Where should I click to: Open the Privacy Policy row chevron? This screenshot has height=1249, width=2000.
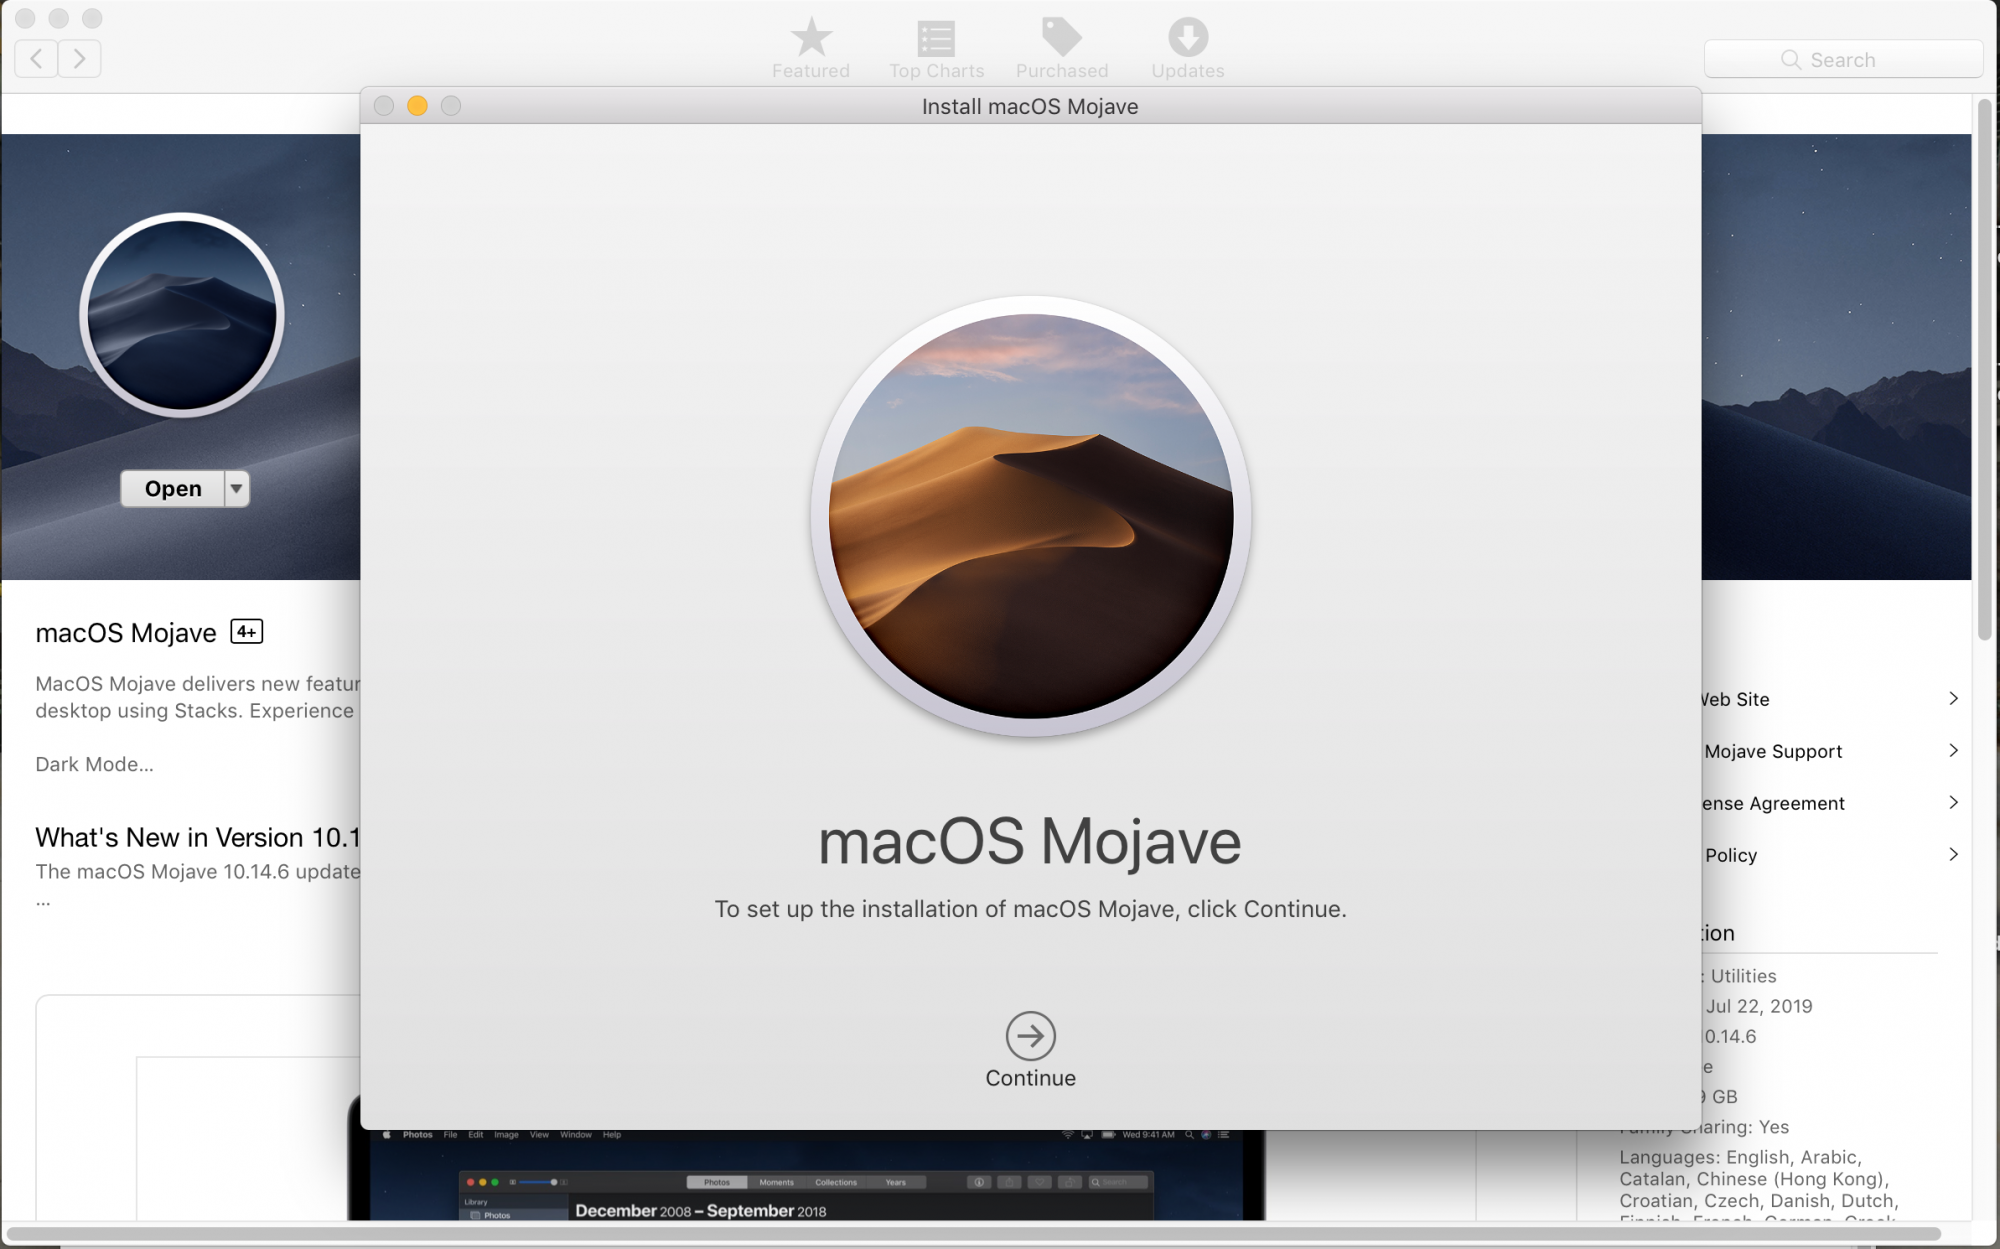point(1952,855)
